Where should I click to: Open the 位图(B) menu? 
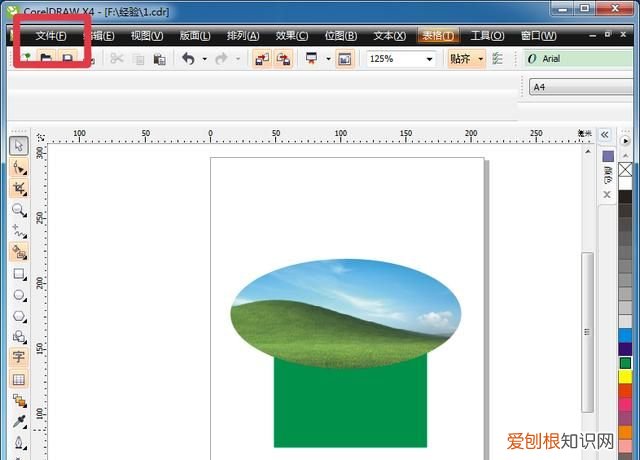341,36
